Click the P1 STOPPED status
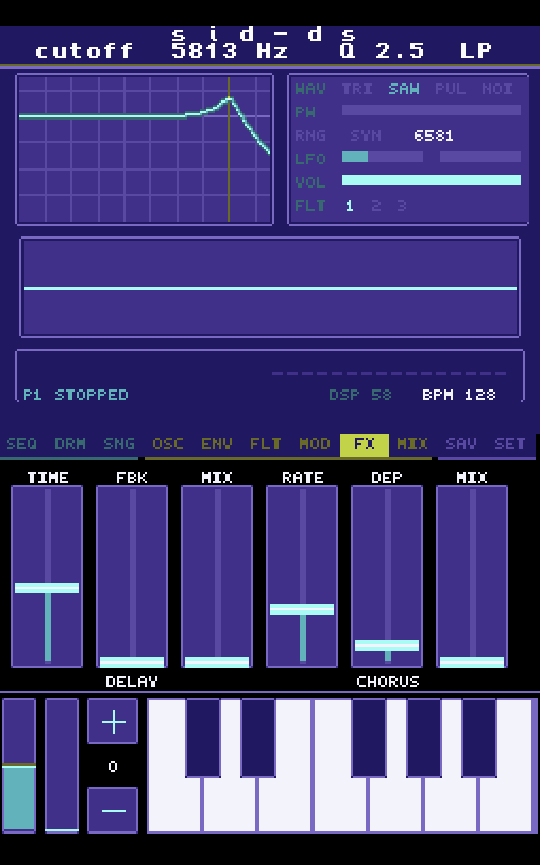Screen dimensions: 540x865 tap(76, 395)
